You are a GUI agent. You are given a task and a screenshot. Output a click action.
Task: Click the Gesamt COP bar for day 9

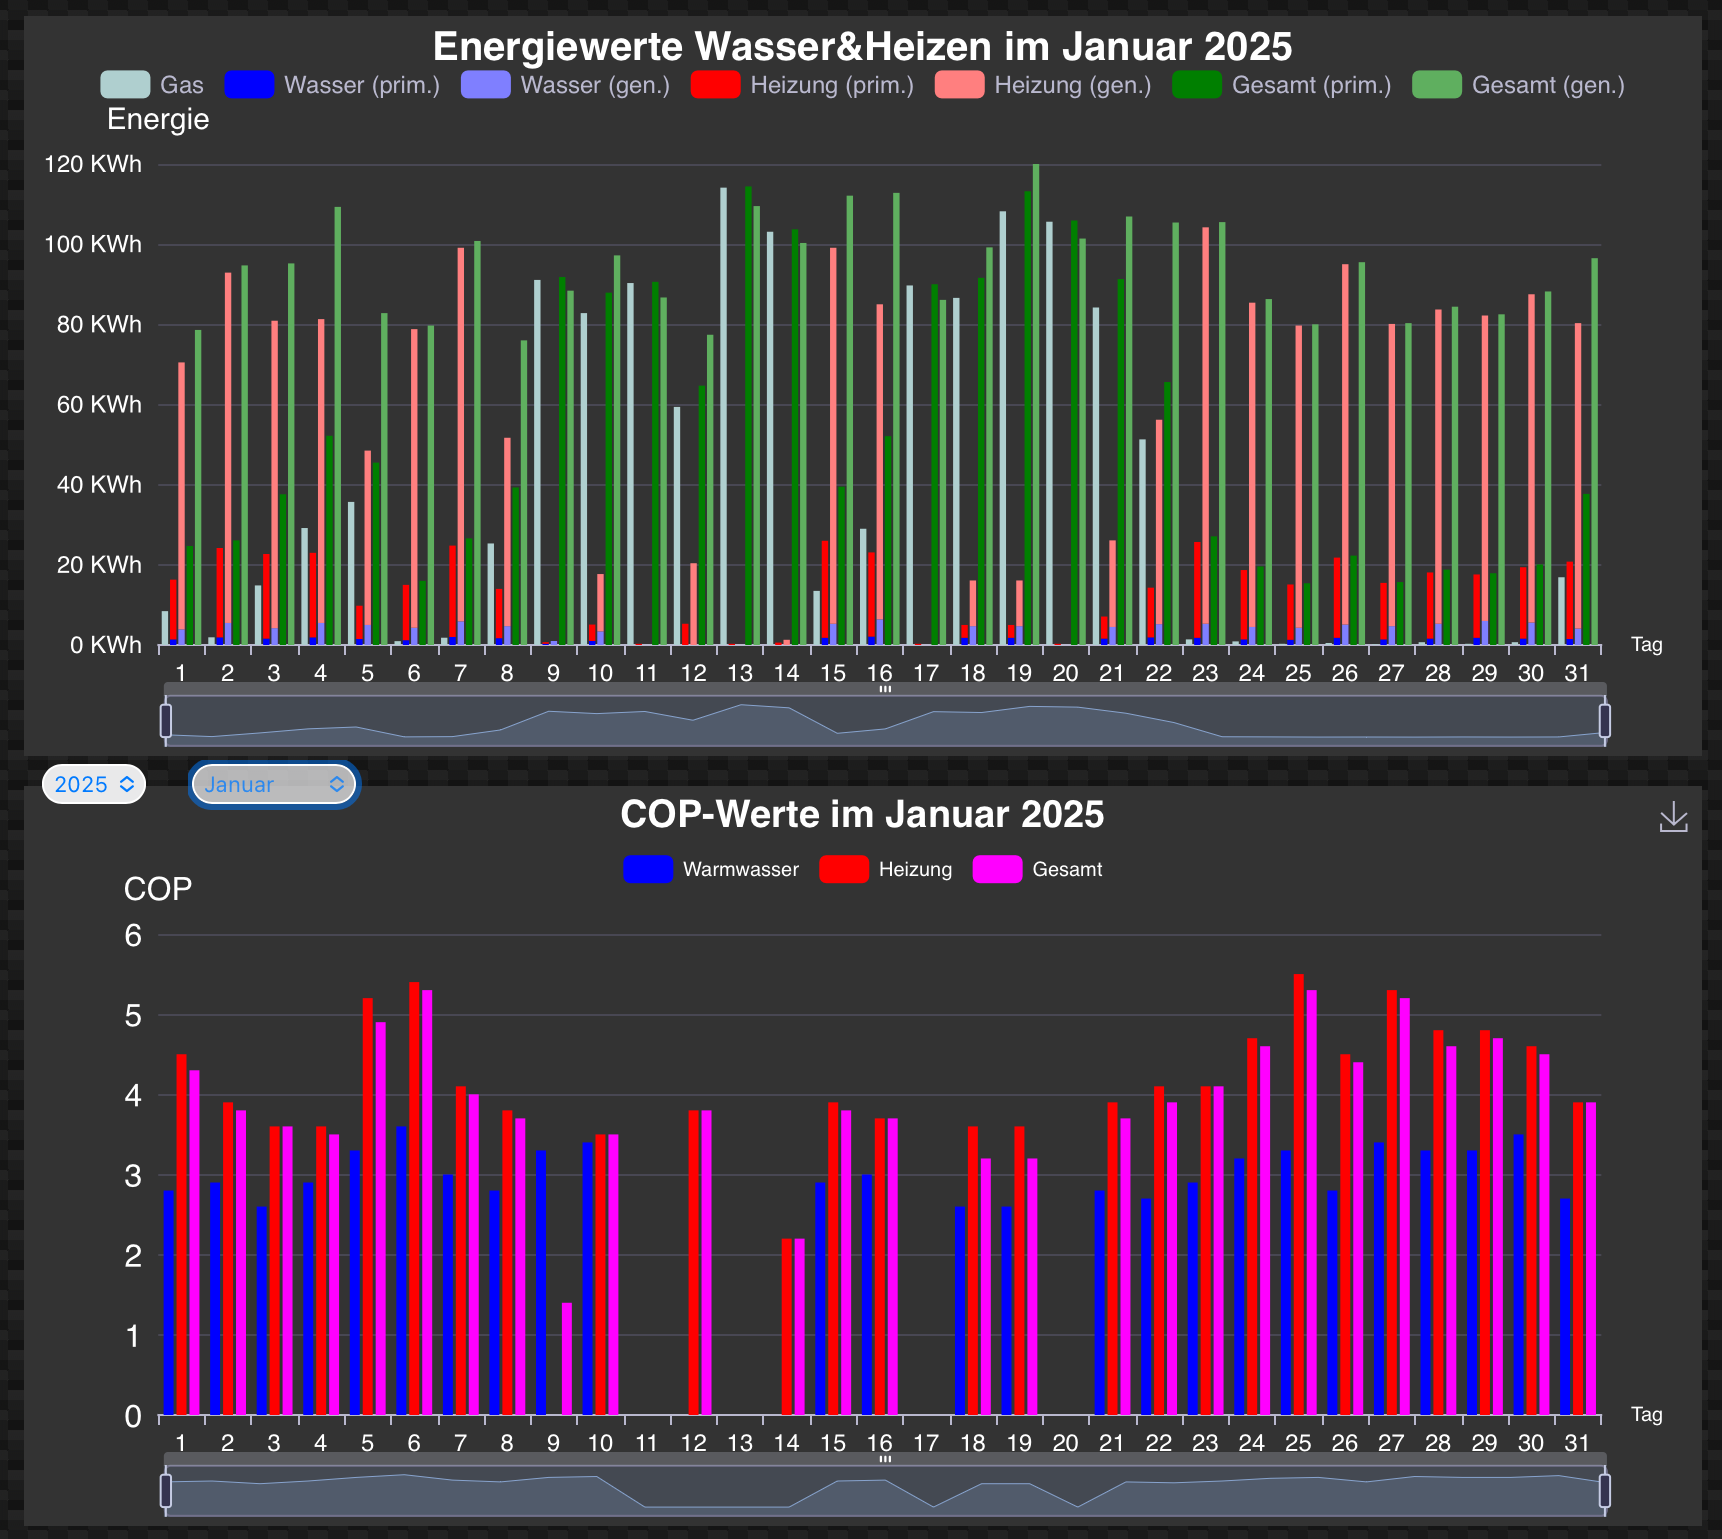click(567, 1358)
